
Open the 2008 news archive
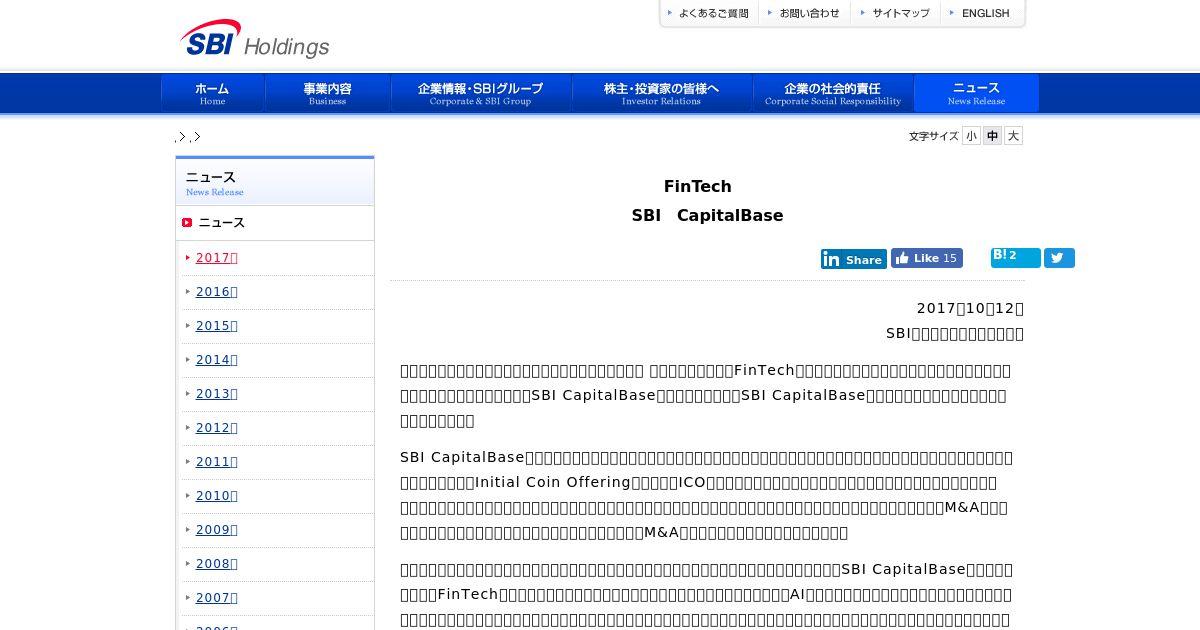216,564
